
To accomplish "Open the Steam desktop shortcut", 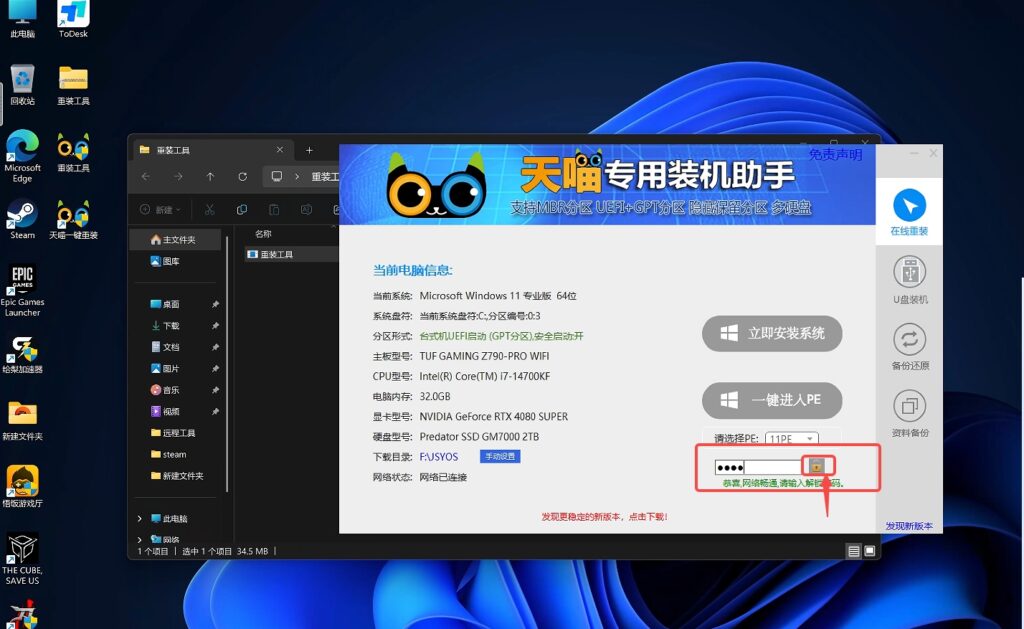I will [22, 219].
